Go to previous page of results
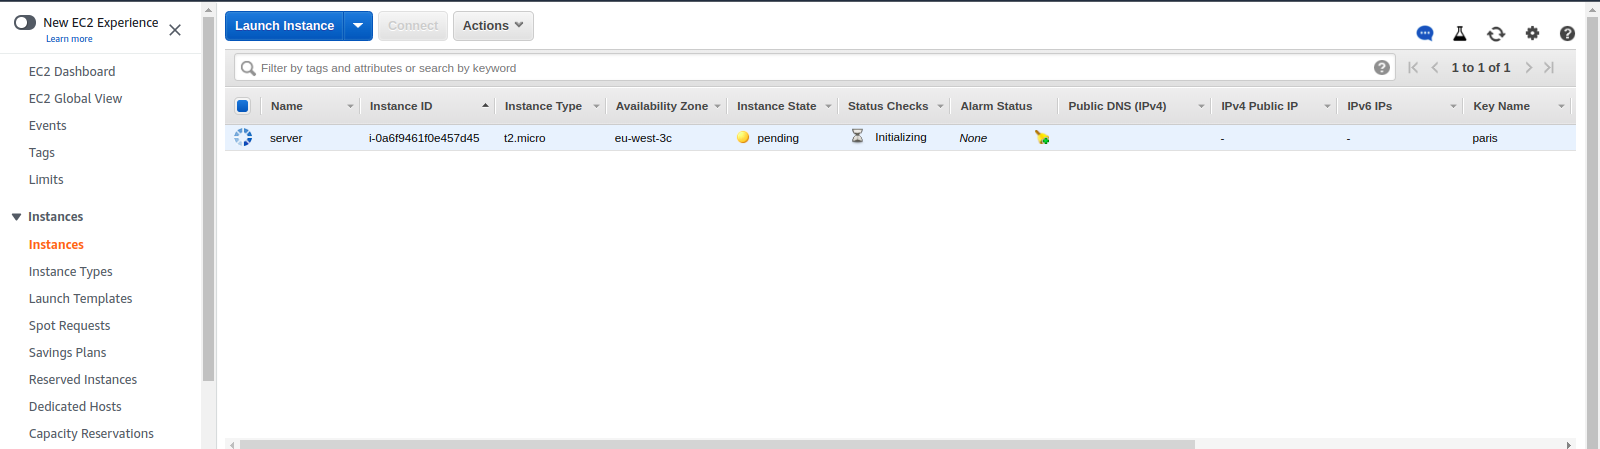1600x449 pixels. pyautogui.click(x=1435, y=67)
